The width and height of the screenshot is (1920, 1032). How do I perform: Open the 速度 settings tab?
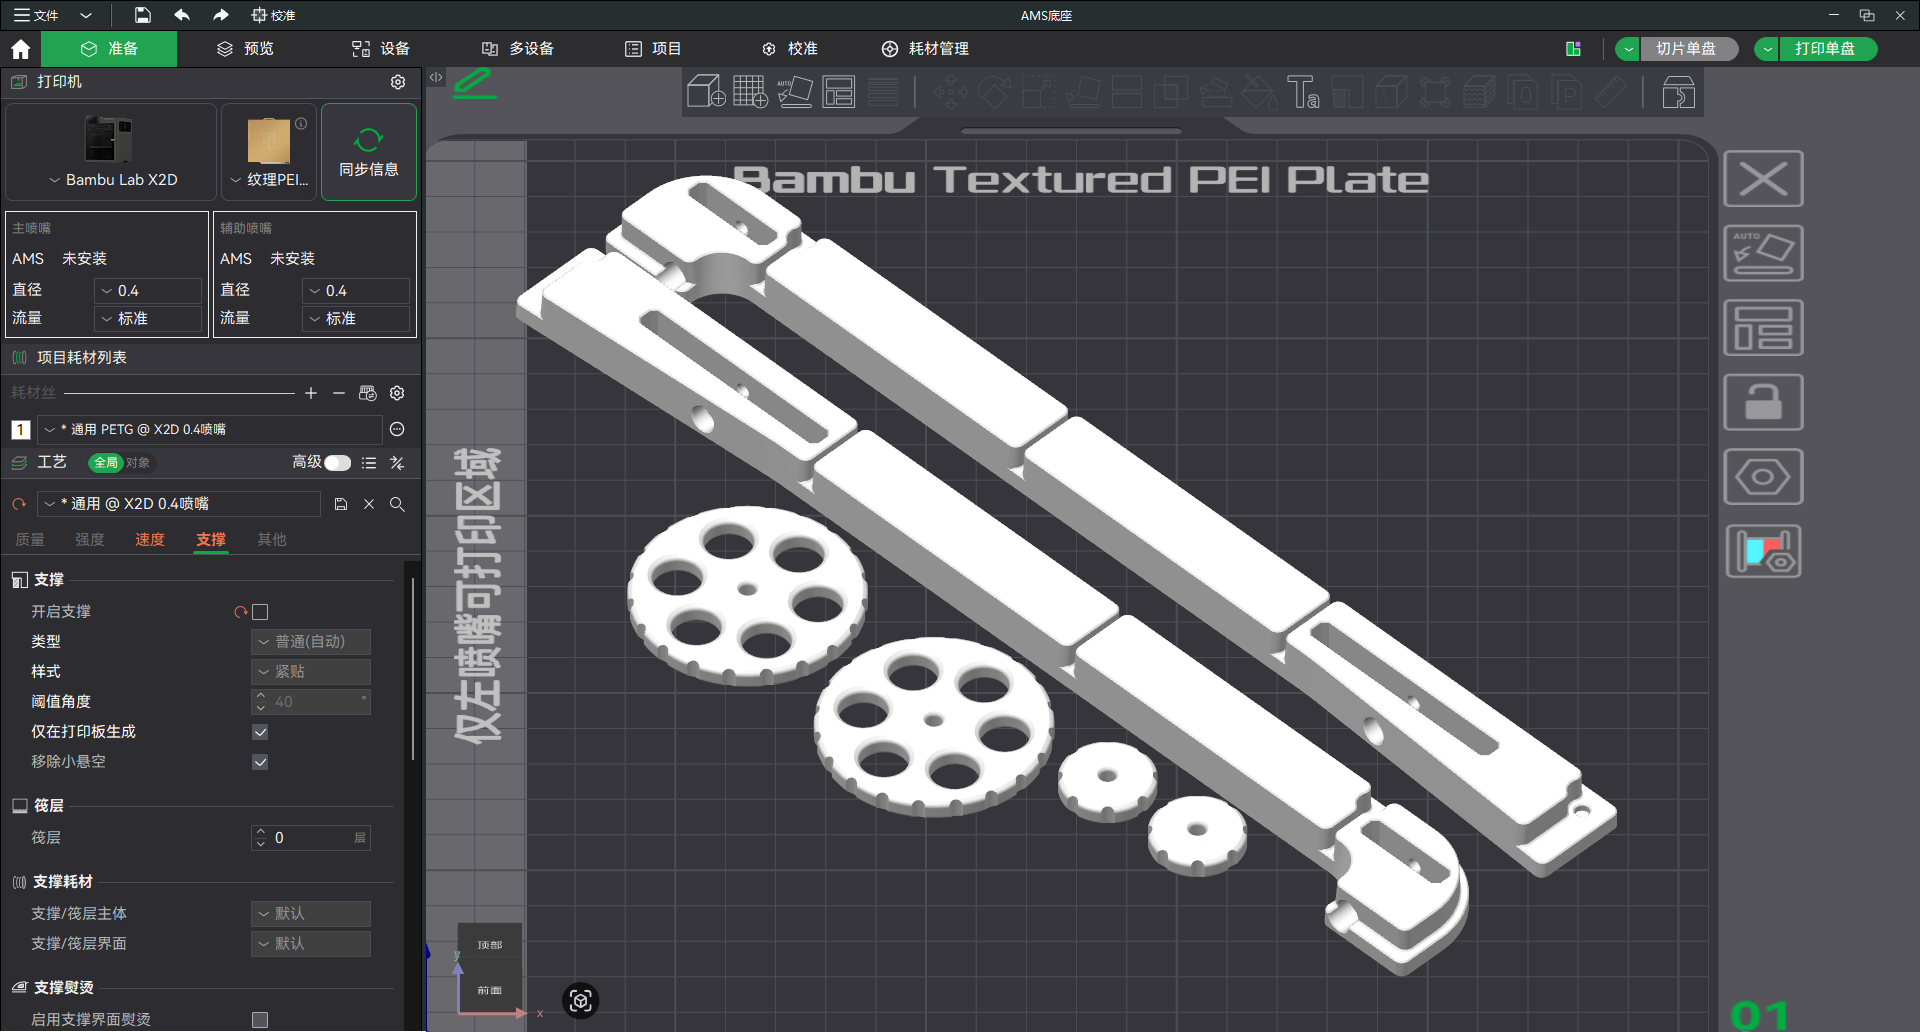pyautogui.click(x=150, y=540)
